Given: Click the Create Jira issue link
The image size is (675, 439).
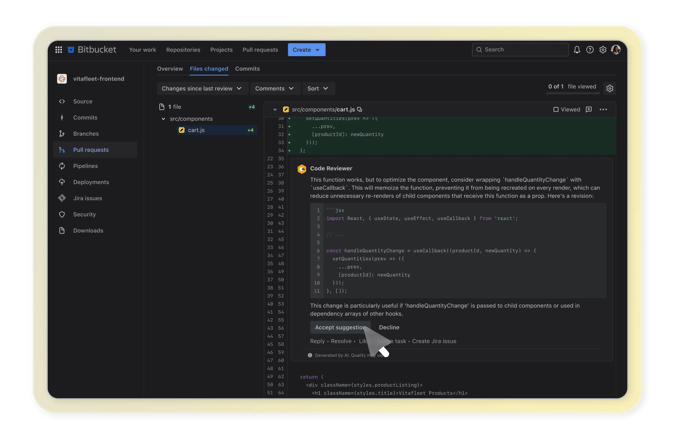Looking at the screenshot, I should coord(434,341).
